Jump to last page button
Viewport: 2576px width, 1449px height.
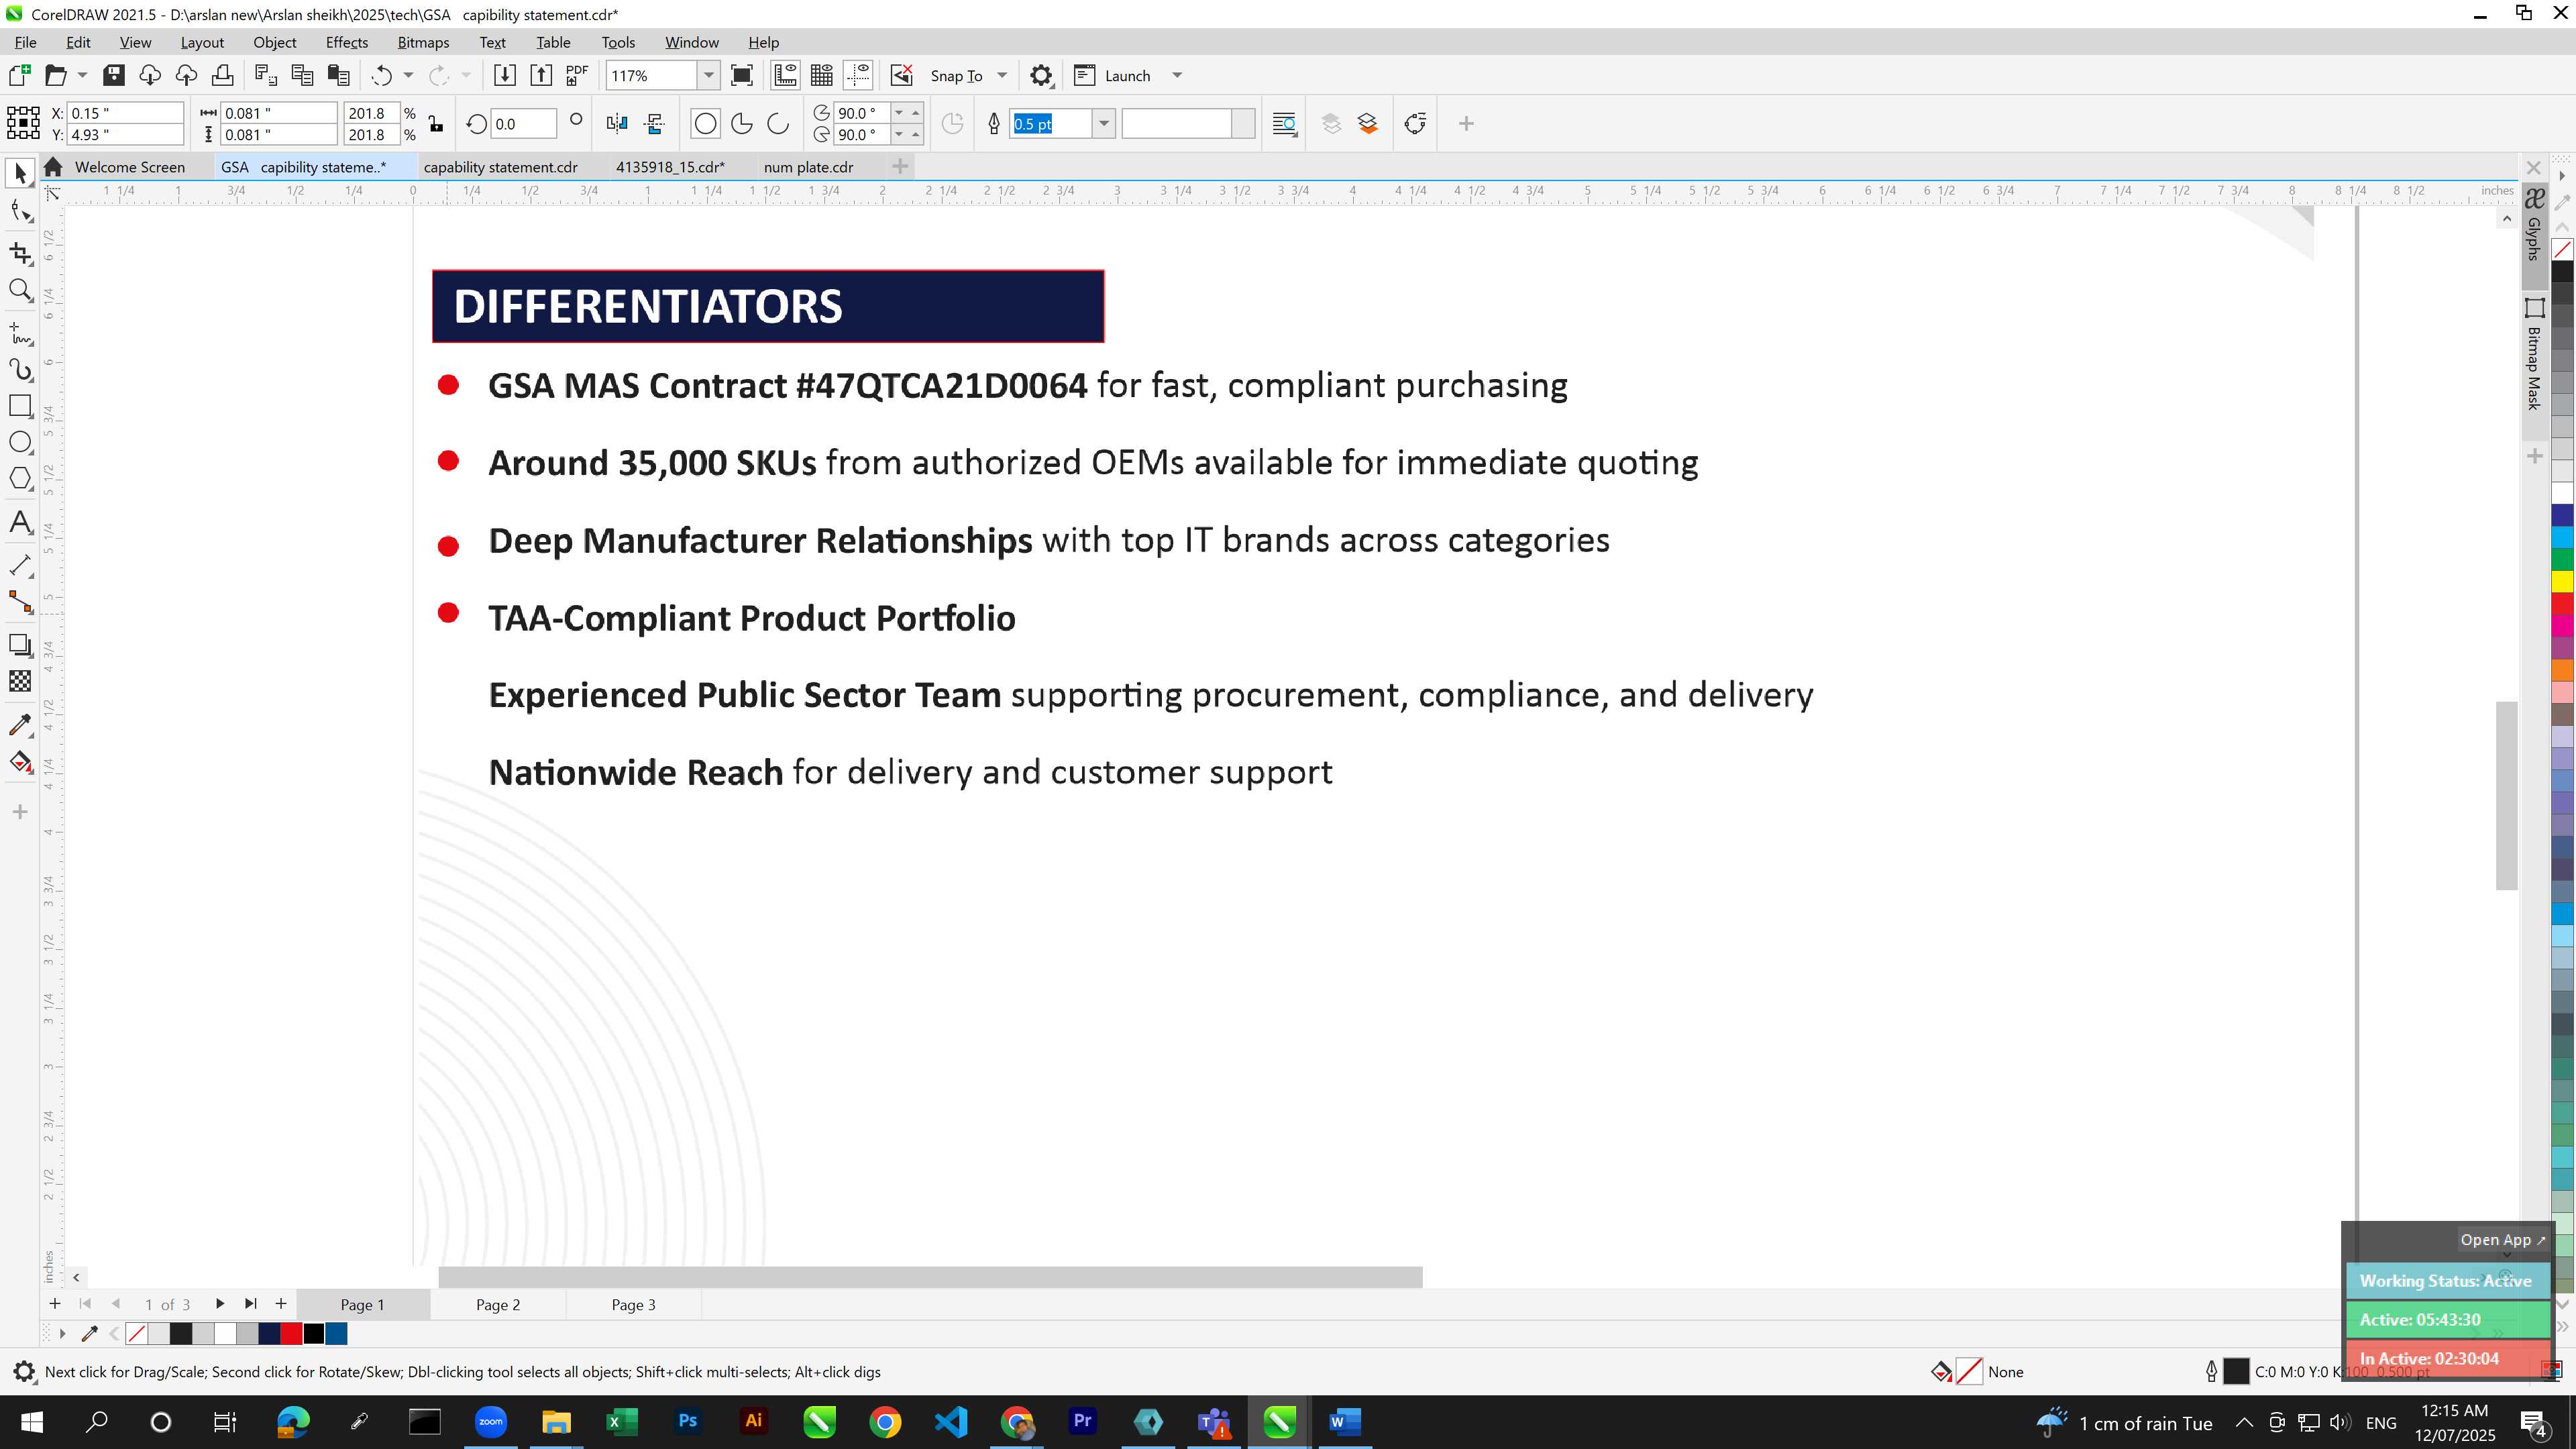tap(251, 1304)
